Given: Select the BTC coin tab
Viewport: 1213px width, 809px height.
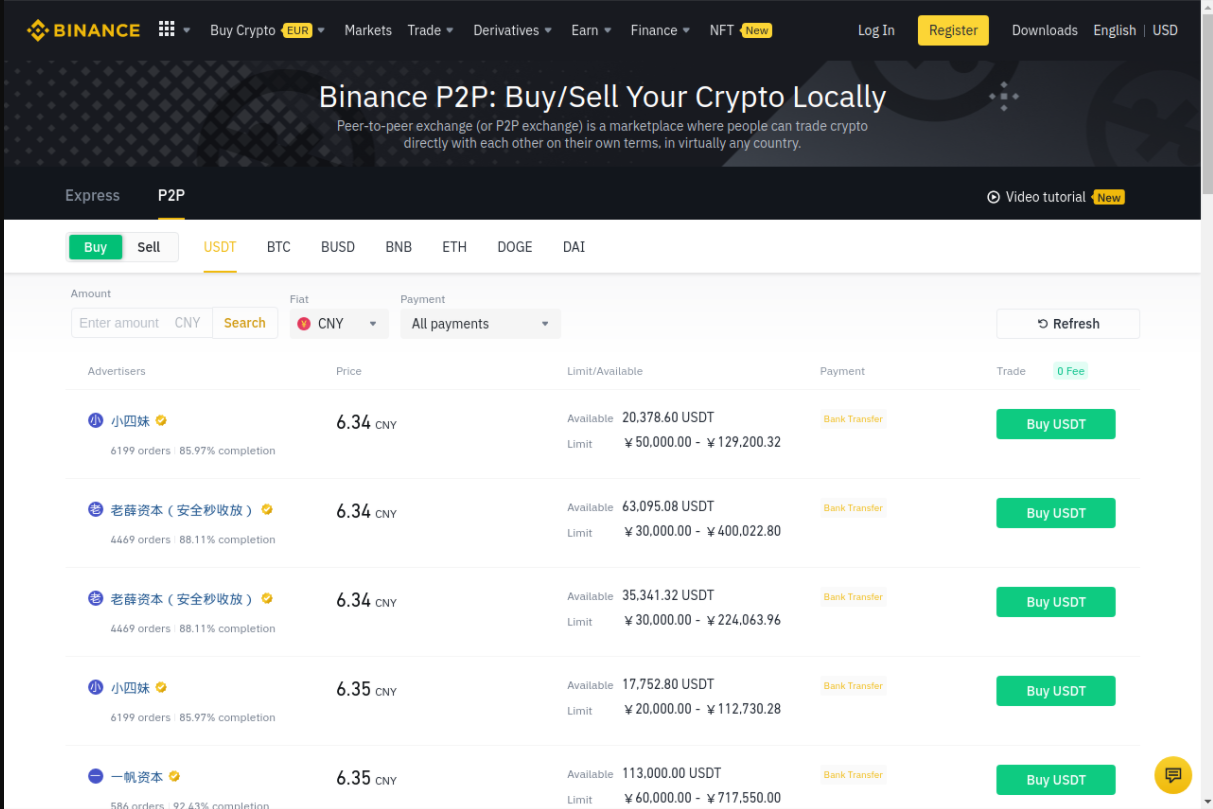Looking at the screenshot, I should pos(279,247).
